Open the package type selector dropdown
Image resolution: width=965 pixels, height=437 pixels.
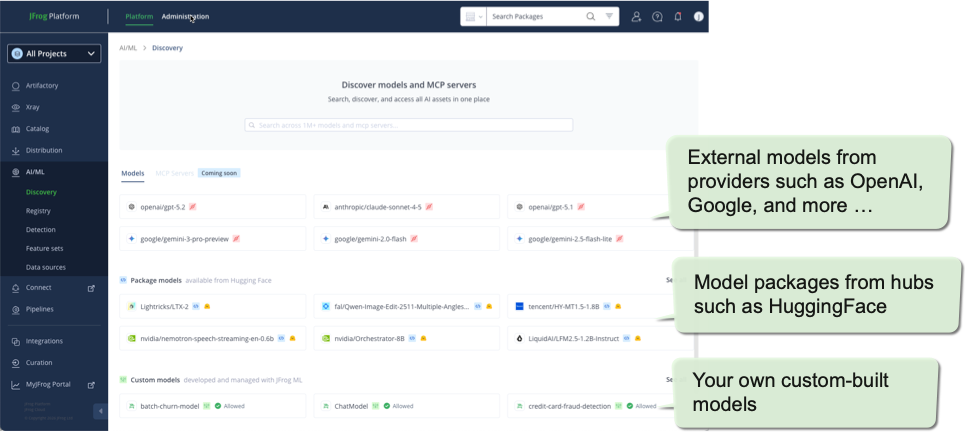click(473, 17)
